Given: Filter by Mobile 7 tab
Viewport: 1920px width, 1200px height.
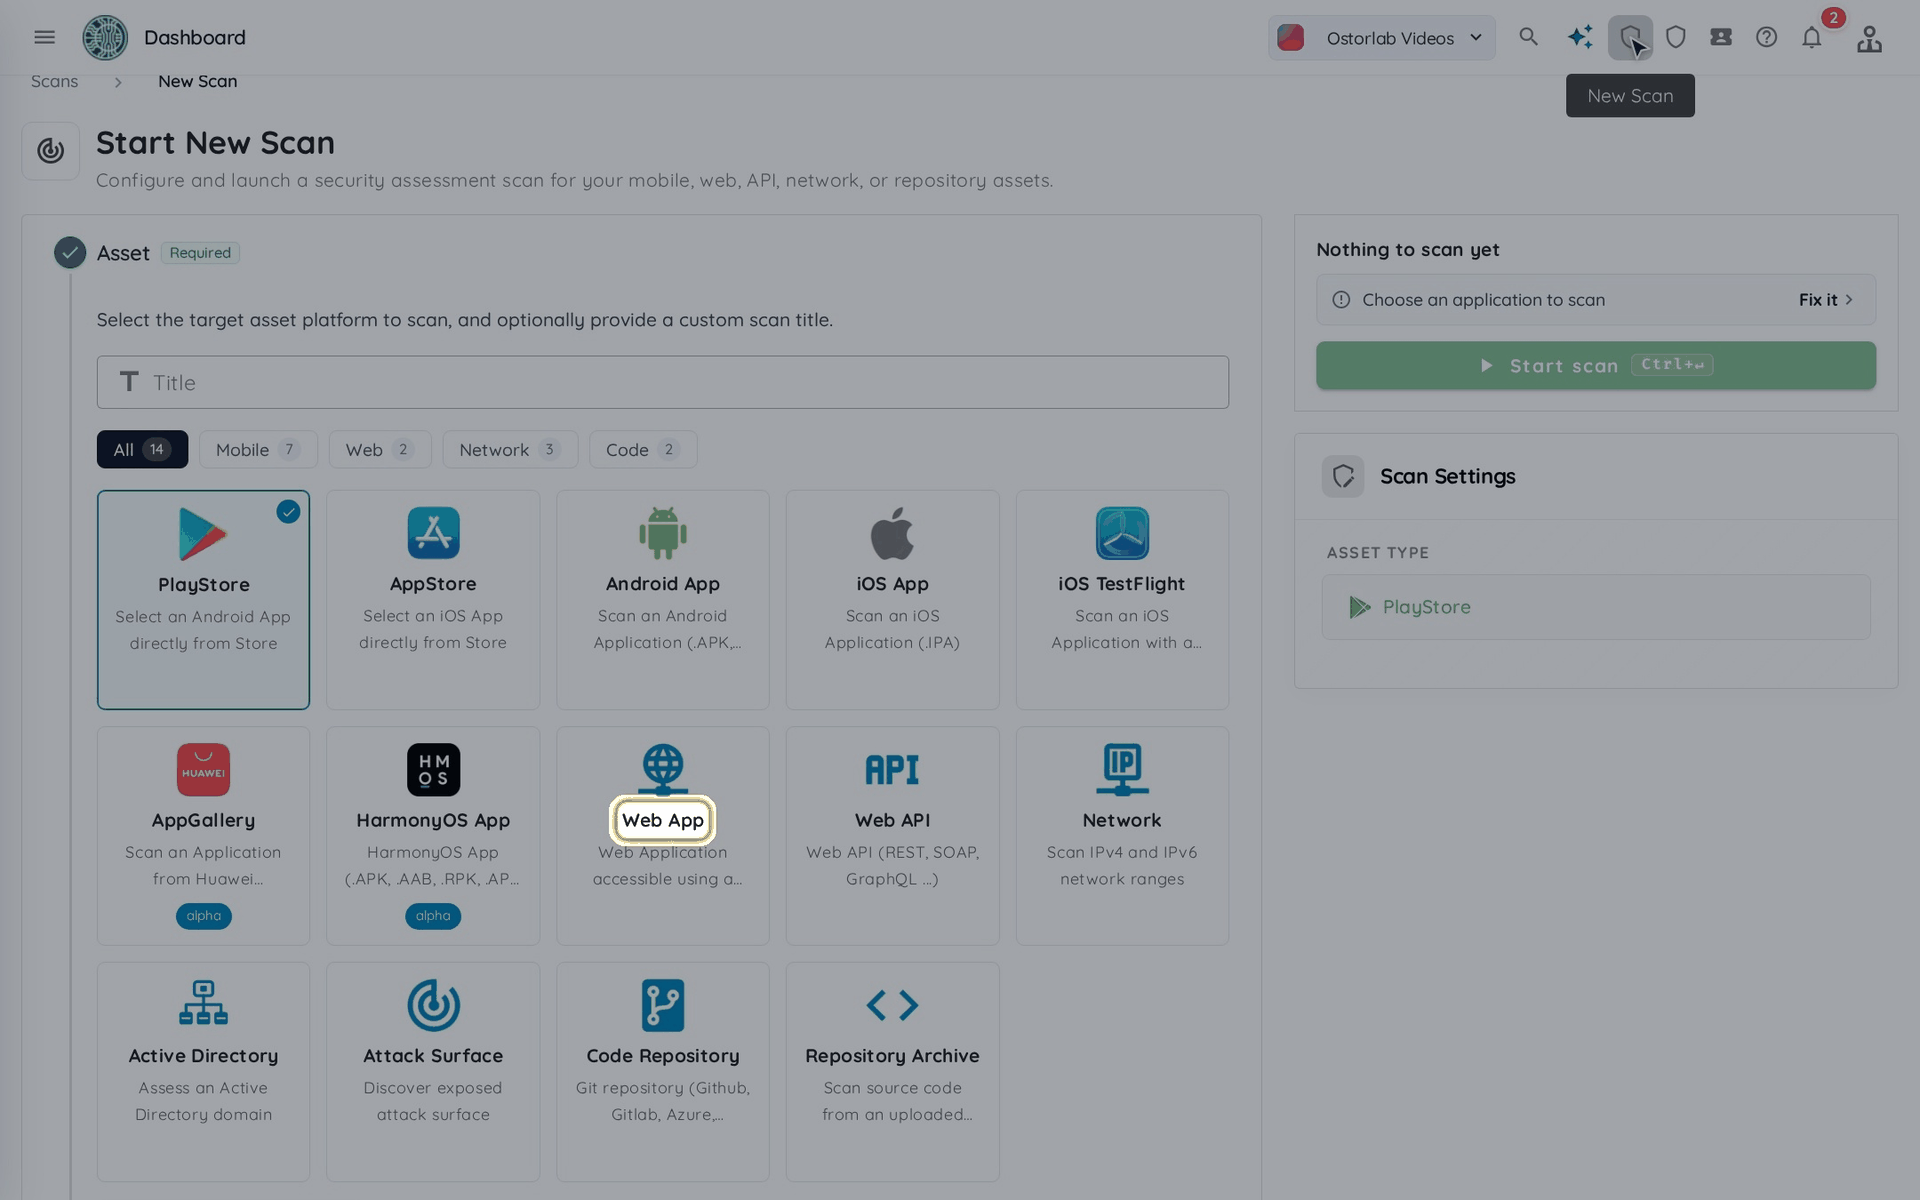Looking at the screenshot, I should [x=258, y=449].
